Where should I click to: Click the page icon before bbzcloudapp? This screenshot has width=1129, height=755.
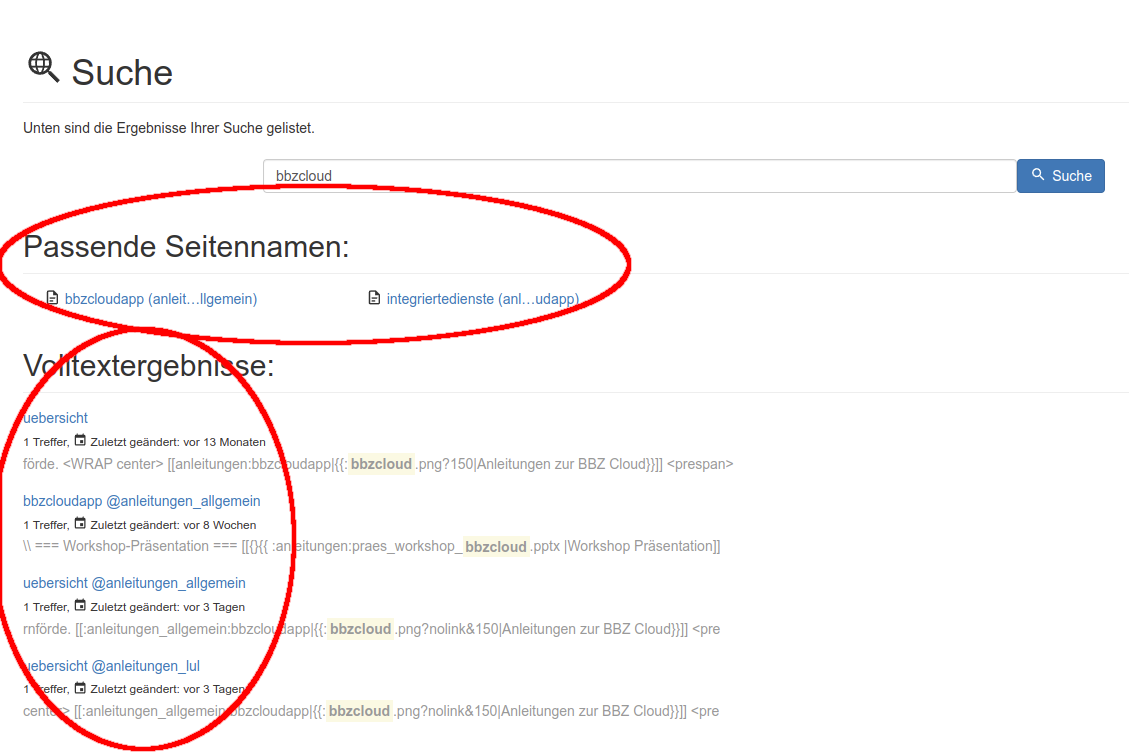click(x=53, y=298)
